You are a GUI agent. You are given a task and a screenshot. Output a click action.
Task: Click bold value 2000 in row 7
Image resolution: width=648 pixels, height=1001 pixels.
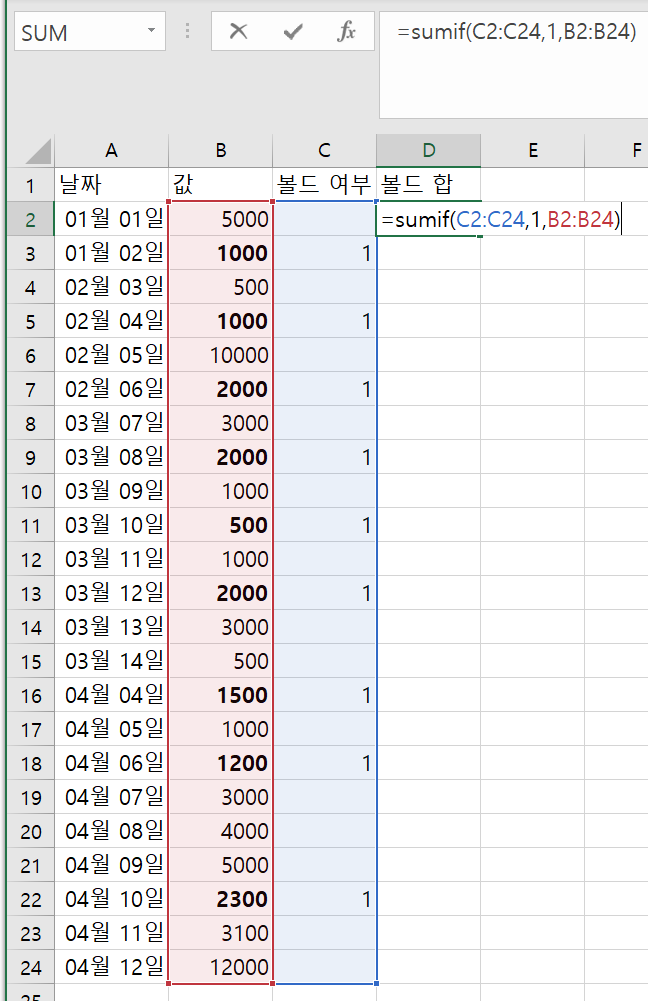pos(220,389)
